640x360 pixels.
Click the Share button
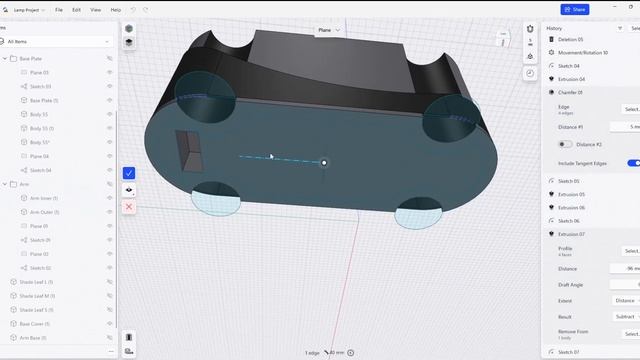(x=575, y=9)
